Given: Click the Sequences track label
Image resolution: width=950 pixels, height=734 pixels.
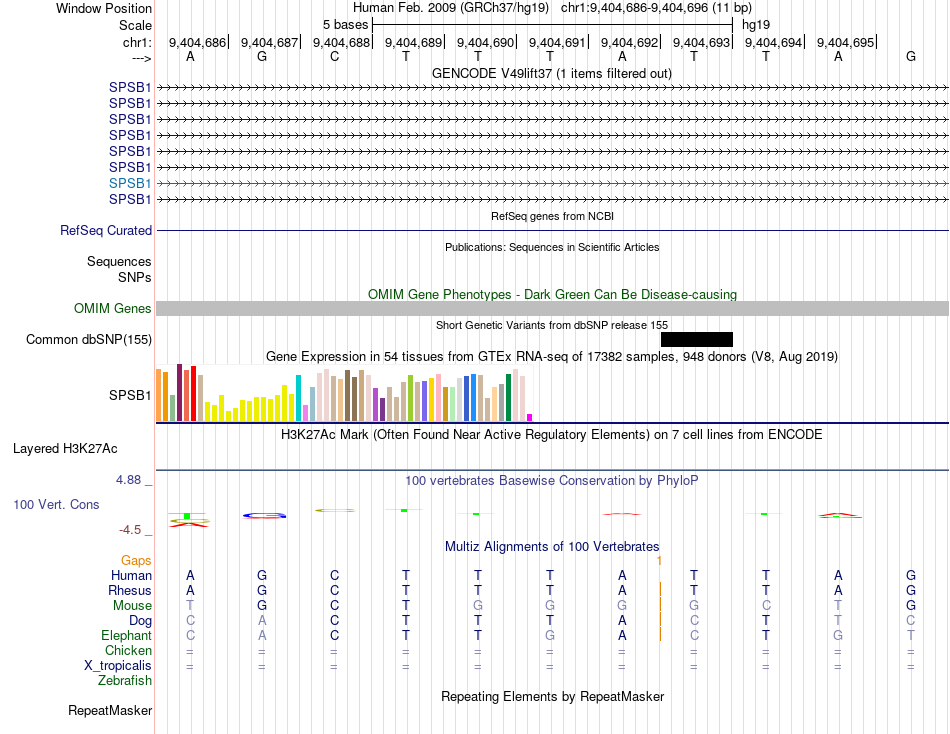Looking at the screenshot, I should point(119,261).
